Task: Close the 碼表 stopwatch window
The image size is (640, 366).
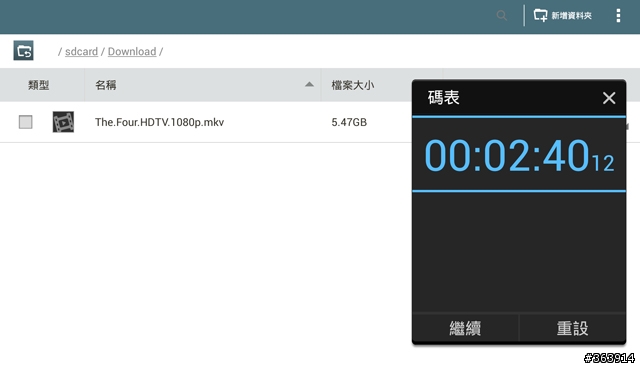Action: pyautogui.click(x=609, y=98)
